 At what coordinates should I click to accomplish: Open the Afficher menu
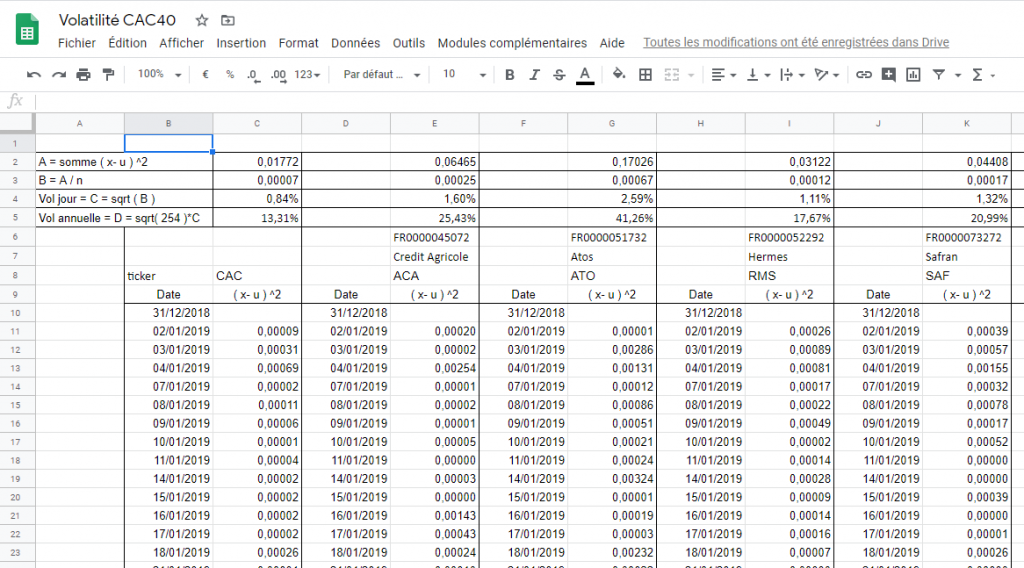click(x=182, y=43)
